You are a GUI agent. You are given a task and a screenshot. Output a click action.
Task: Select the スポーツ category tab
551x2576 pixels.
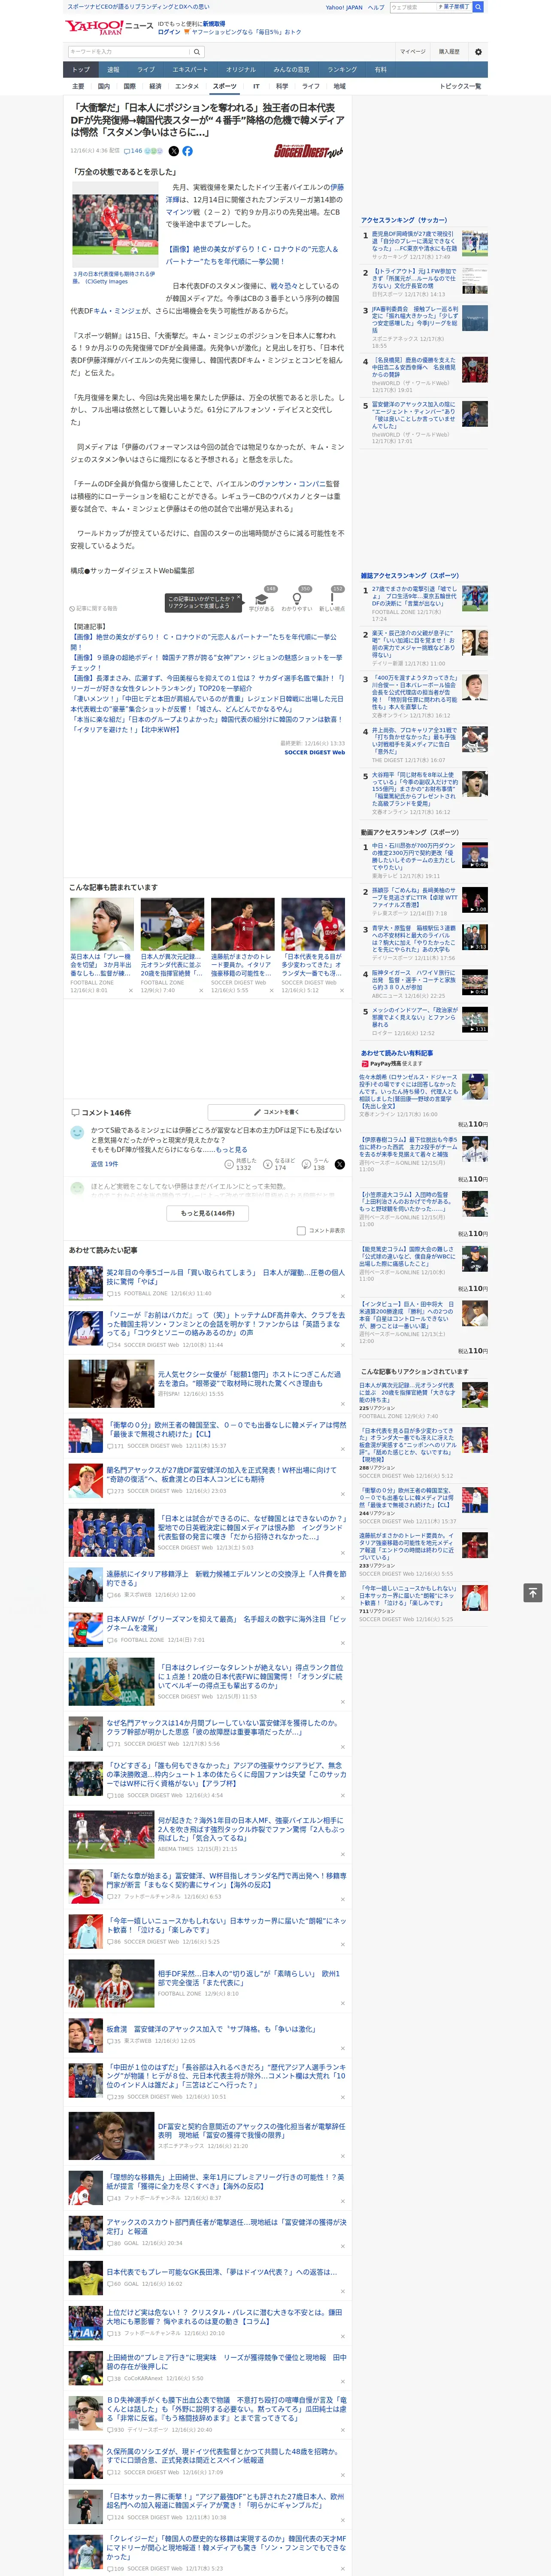[224, 86]
